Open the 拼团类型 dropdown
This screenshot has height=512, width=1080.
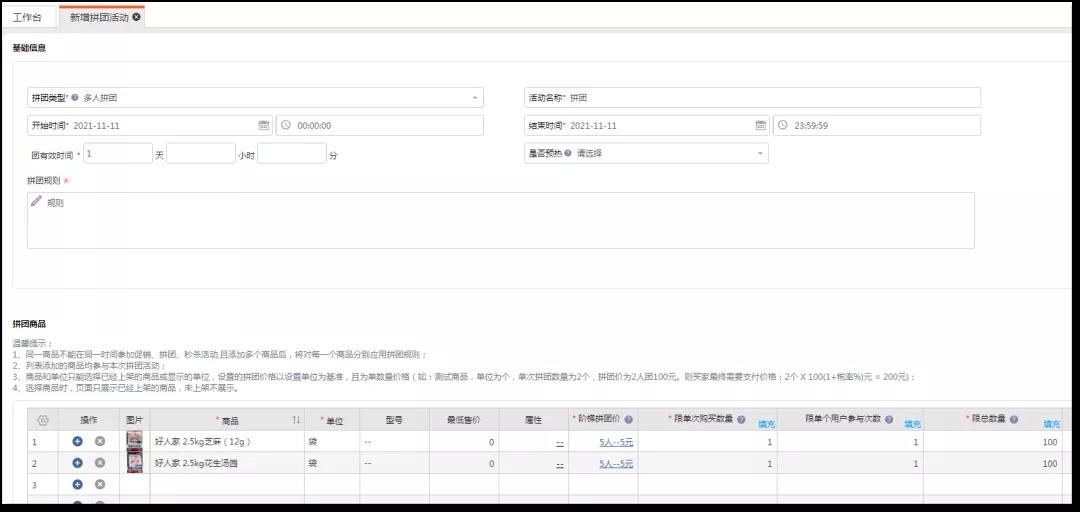pos(474,98)
